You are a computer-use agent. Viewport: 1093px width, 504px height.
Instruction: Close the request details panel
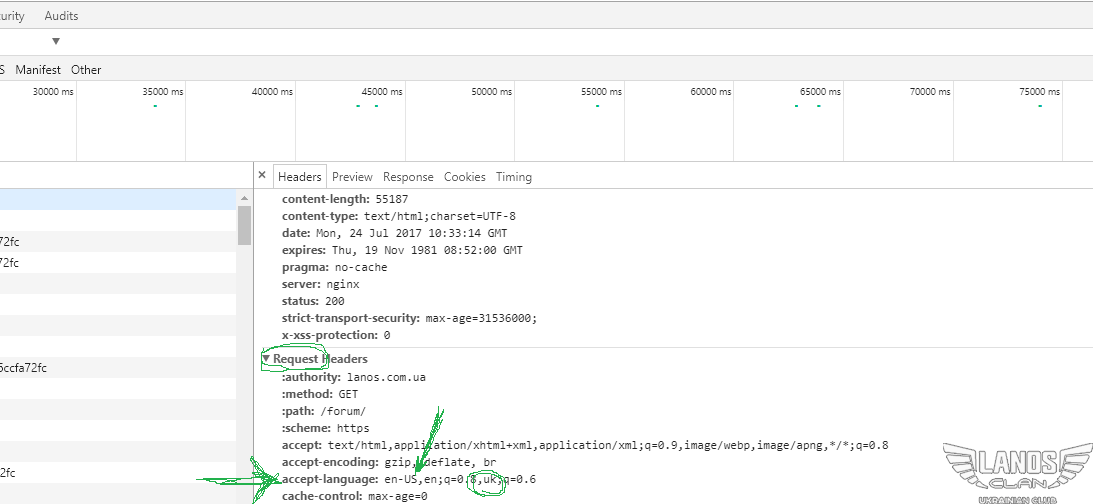[x=262, y=175]
